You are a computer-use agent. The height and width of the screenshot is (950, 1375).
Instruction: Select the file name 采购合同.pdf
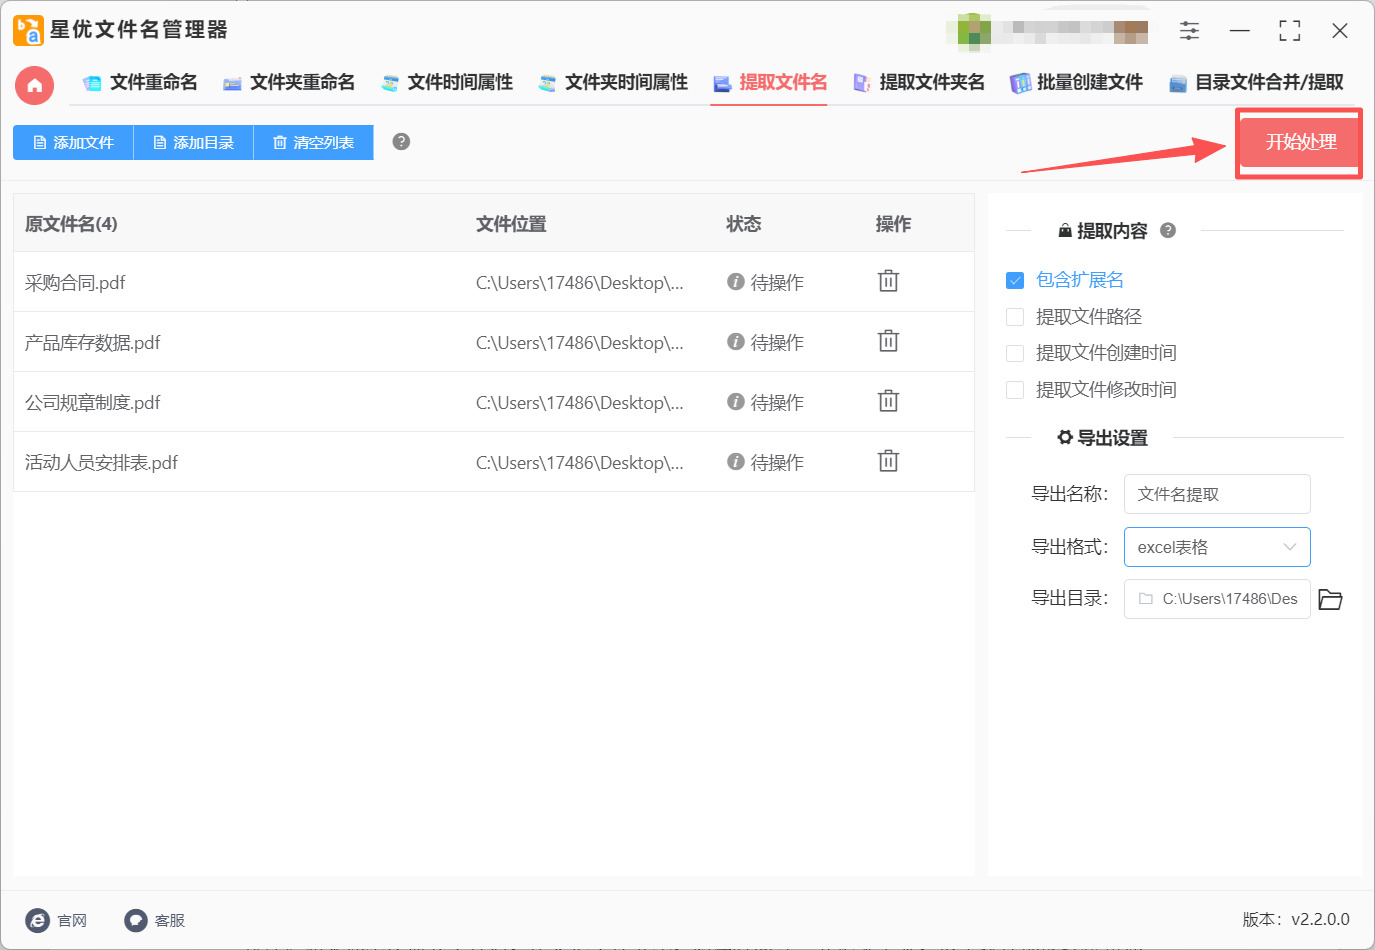point(75,283)
